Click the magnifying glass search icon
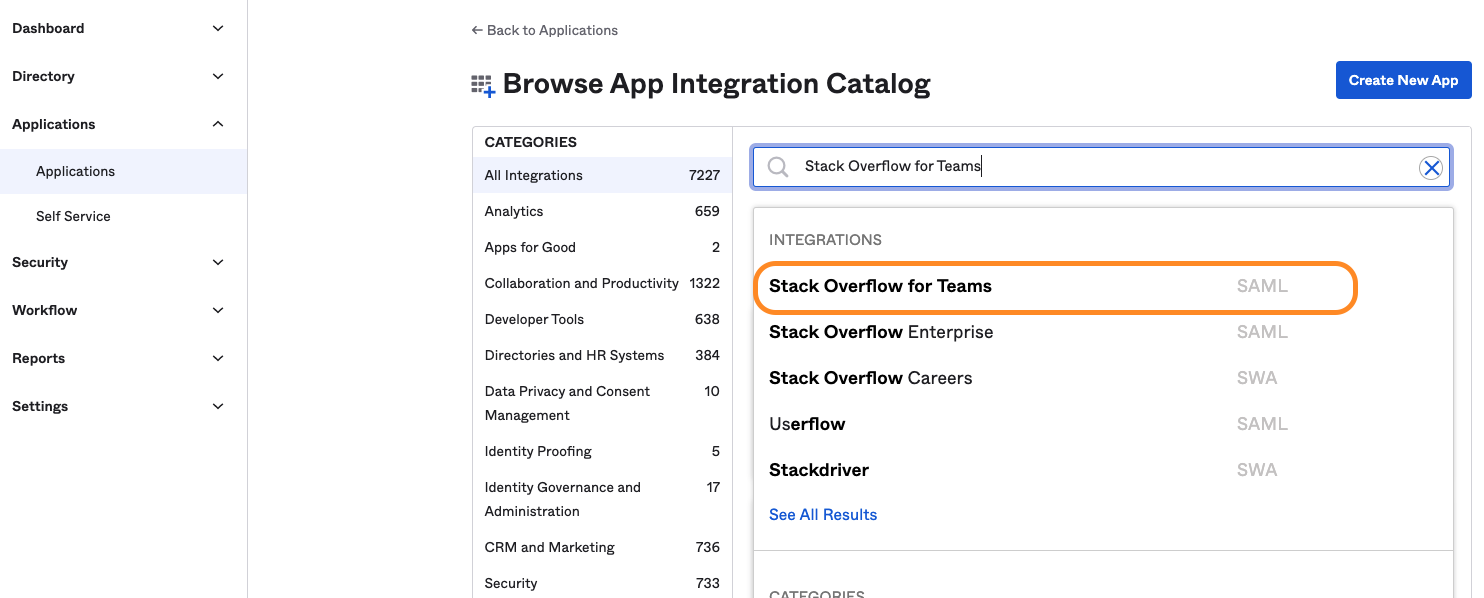This screenshot has height=598, width=1484. click(x=778, y=167)
